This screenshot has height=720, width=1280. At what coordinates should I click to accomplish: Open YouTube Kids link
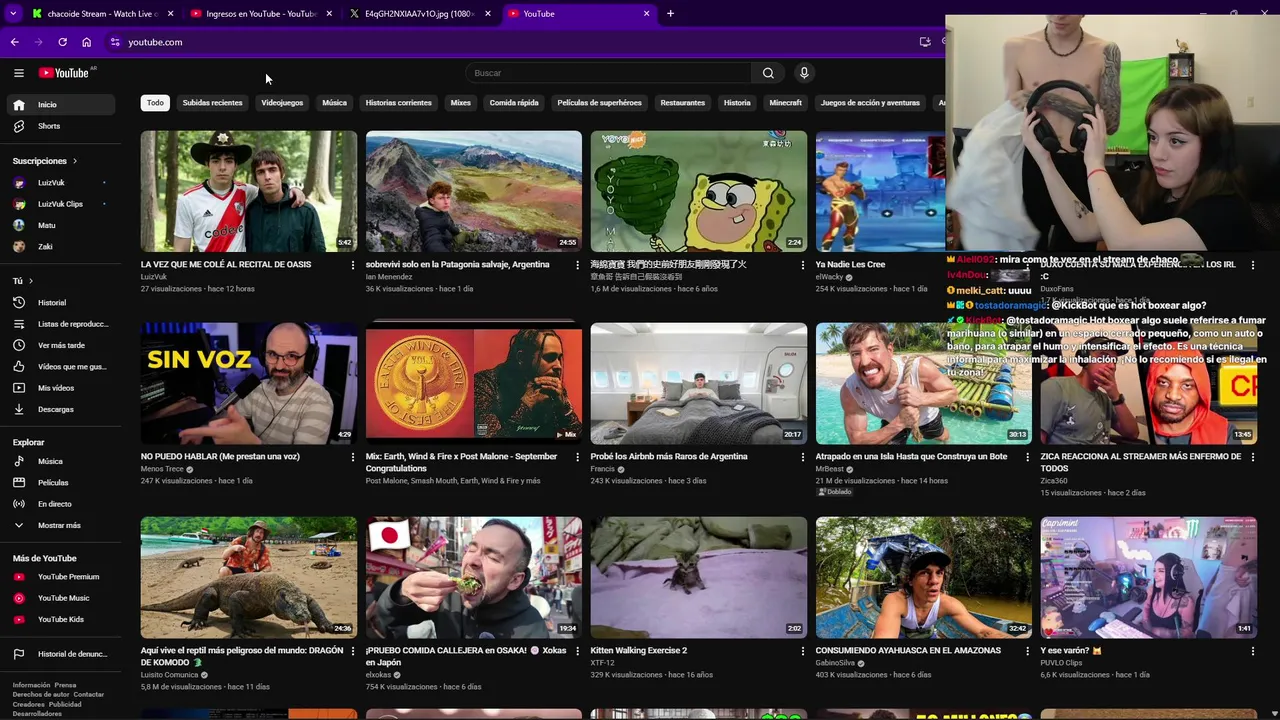tap(62, 619)
